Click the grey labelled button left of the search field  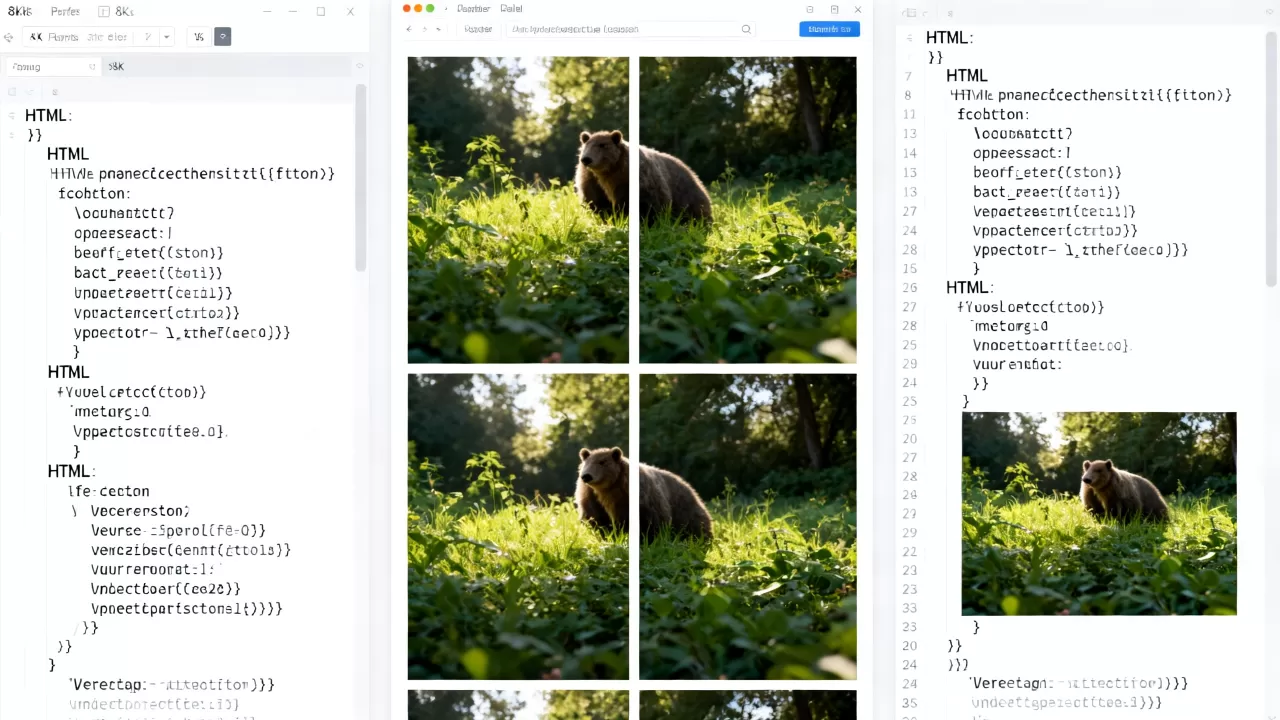[478, 29]
